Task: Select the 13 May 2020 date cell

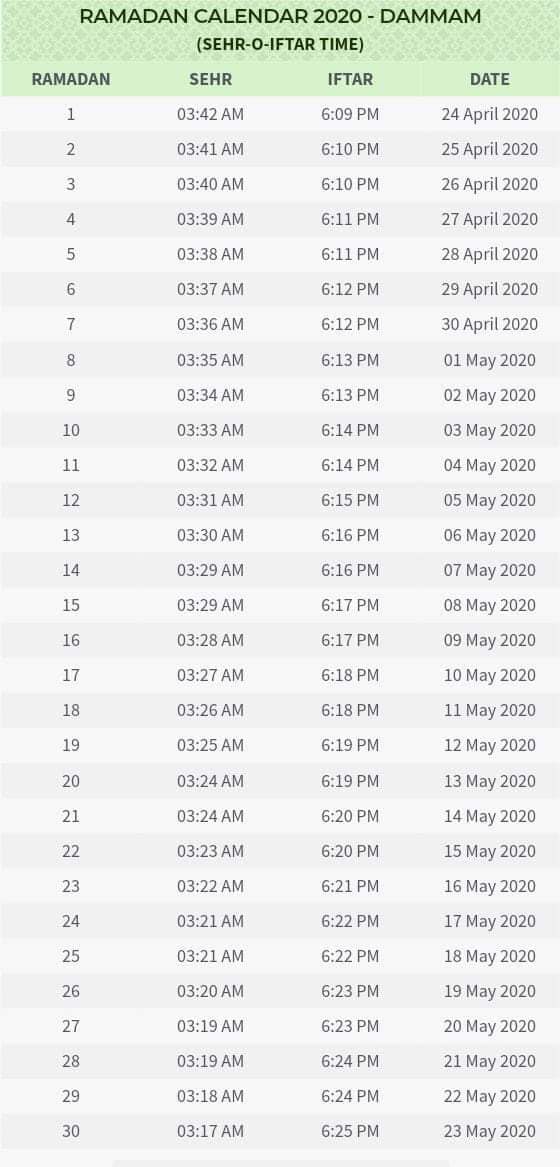Action: pyautogui.click(x=489, y=781)
